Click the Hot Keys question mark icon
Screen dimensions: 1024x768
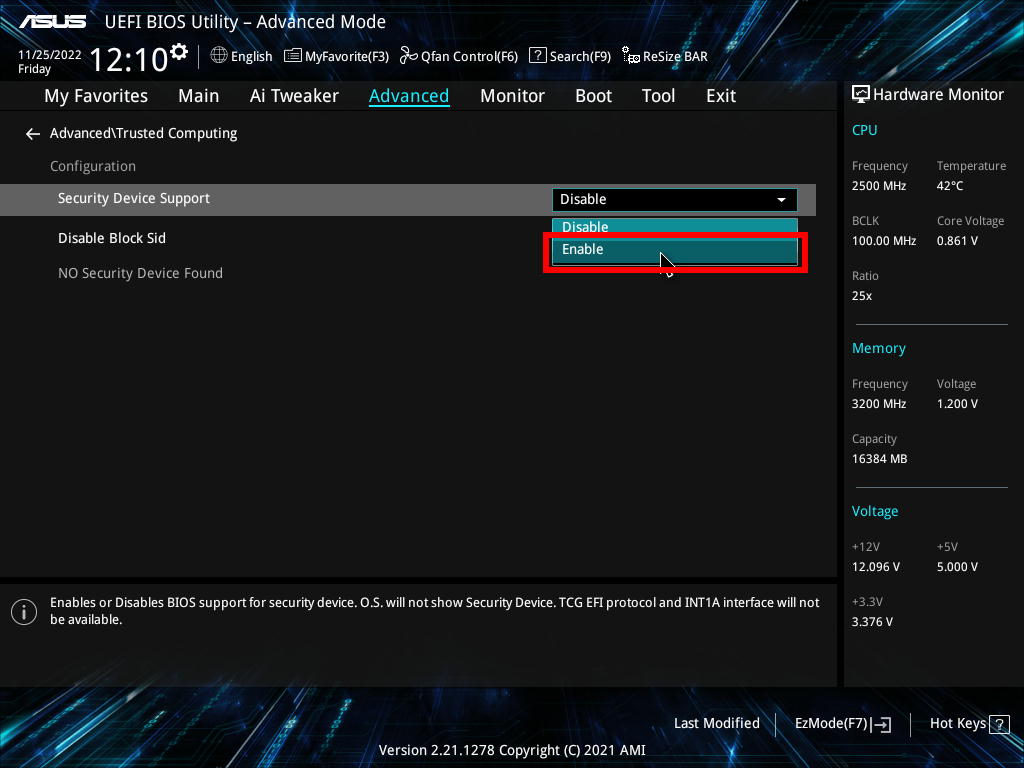999,724
